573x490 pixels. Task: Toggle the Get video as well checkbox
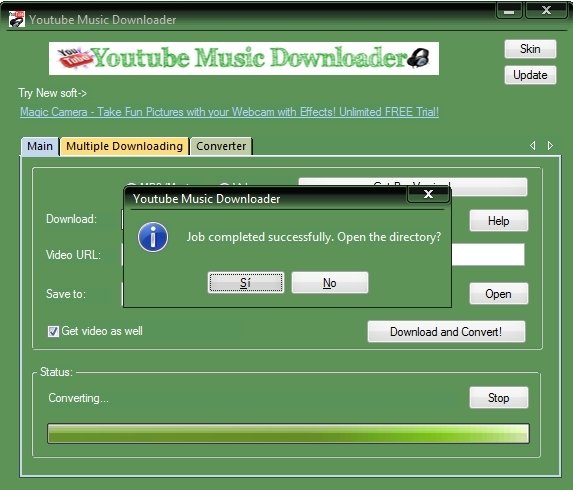click(x=53, y=331)
